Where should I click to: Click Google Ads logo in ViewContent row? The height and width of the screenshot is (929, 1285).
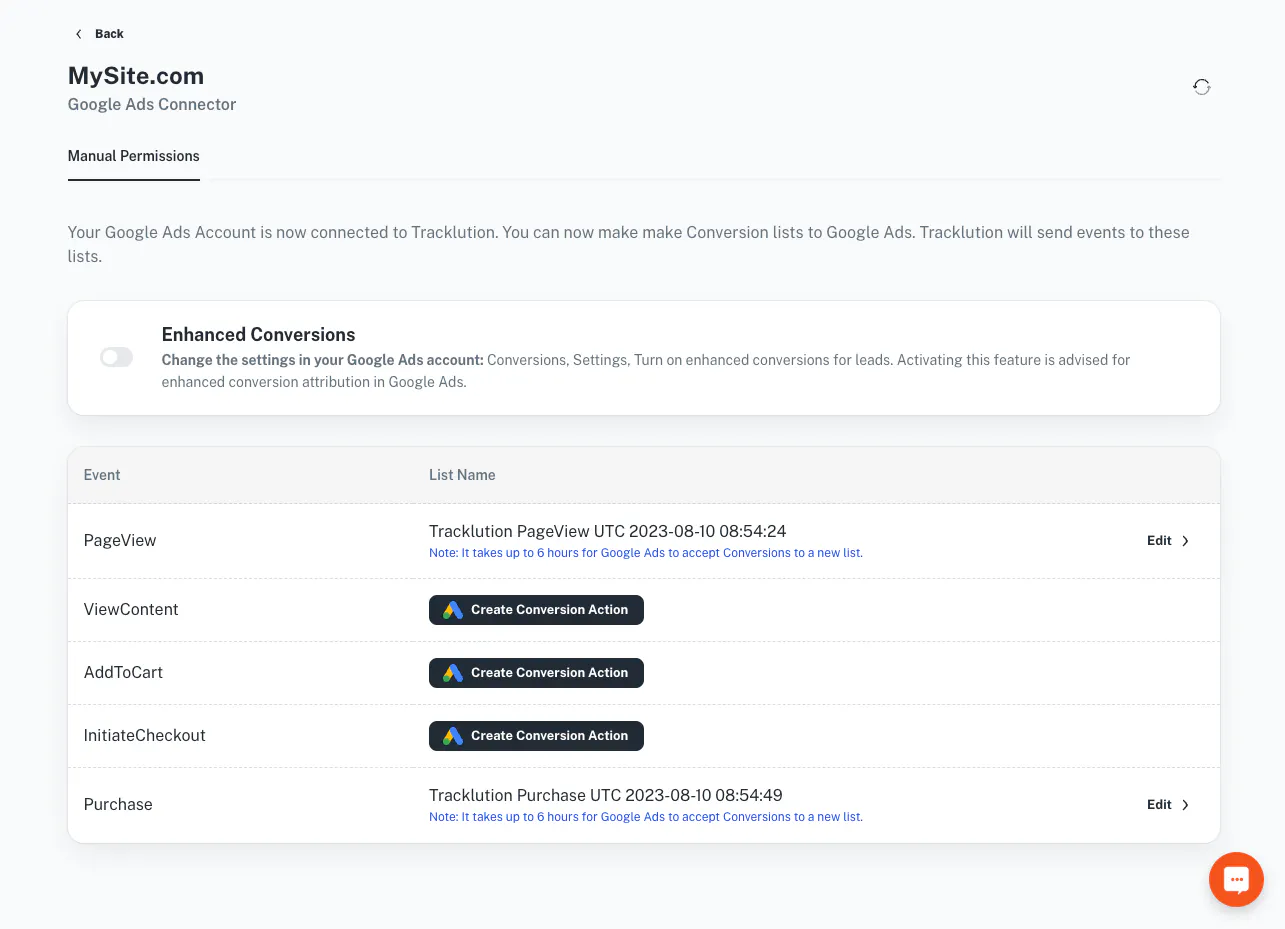pos(453,610)
